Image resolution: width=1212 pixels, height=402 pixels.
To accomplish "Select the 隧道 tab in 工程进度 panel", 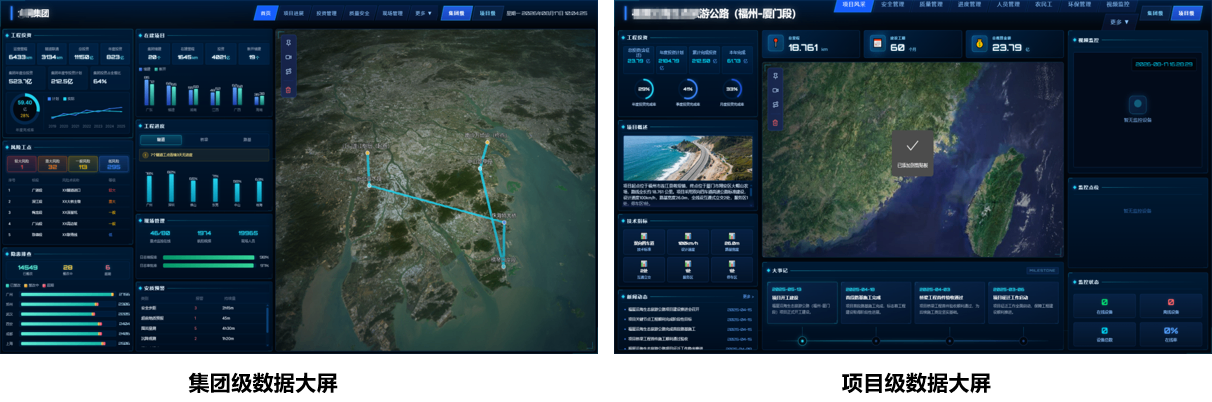I will pyautogui.click(x=161, y=140).
